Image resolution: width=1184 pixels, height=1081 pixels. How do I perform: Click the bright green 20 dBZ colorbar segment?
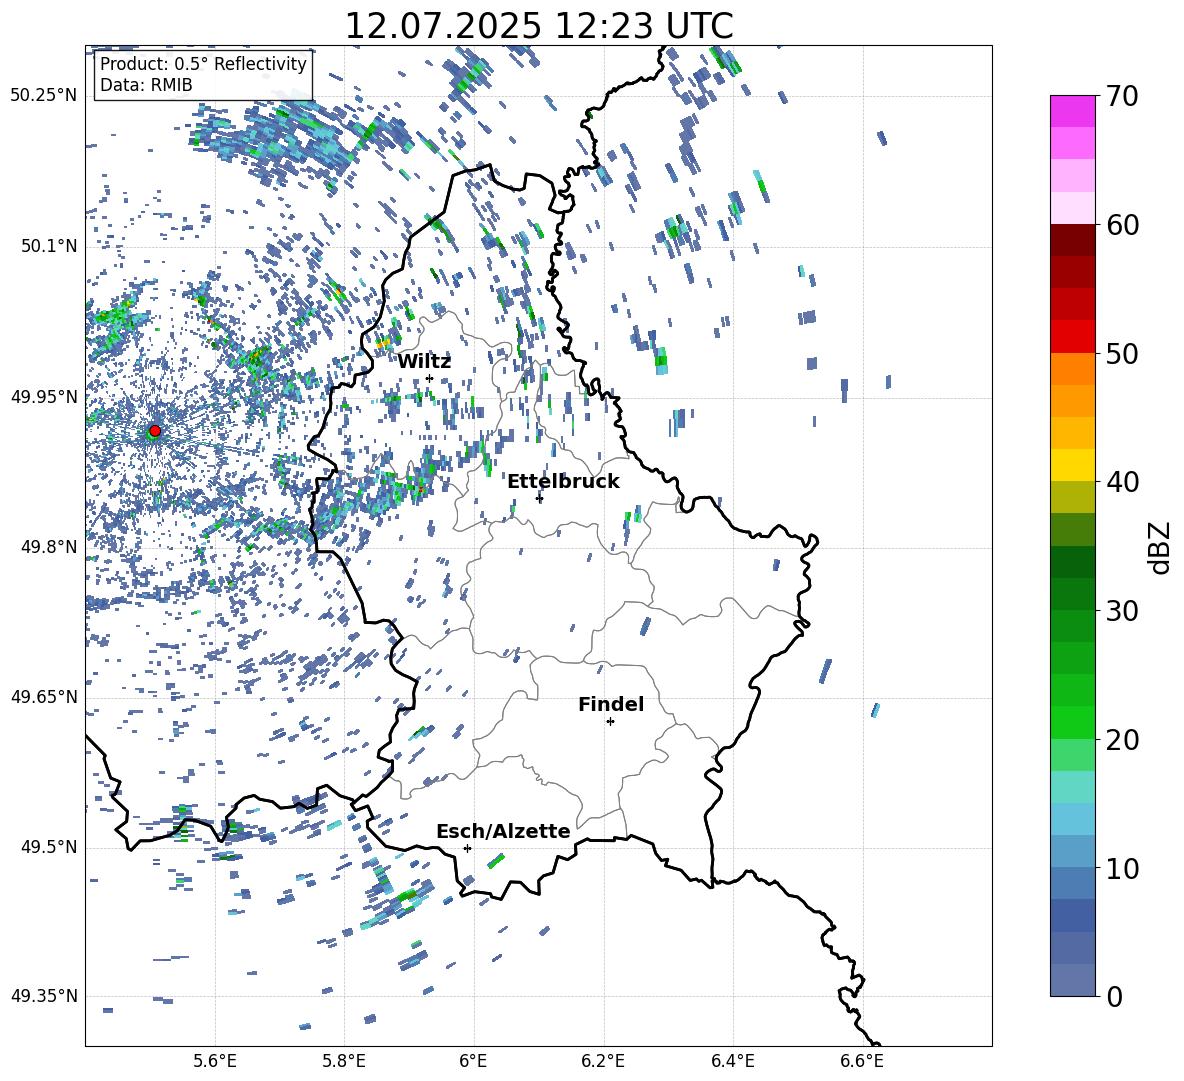1072,722
